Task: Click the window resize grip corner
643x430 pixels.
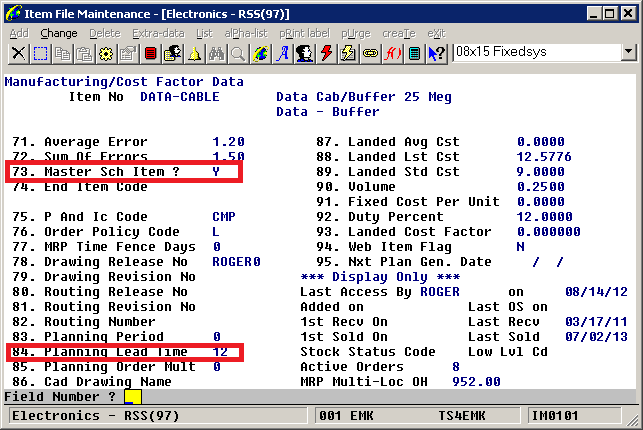Action: (633, 420)
